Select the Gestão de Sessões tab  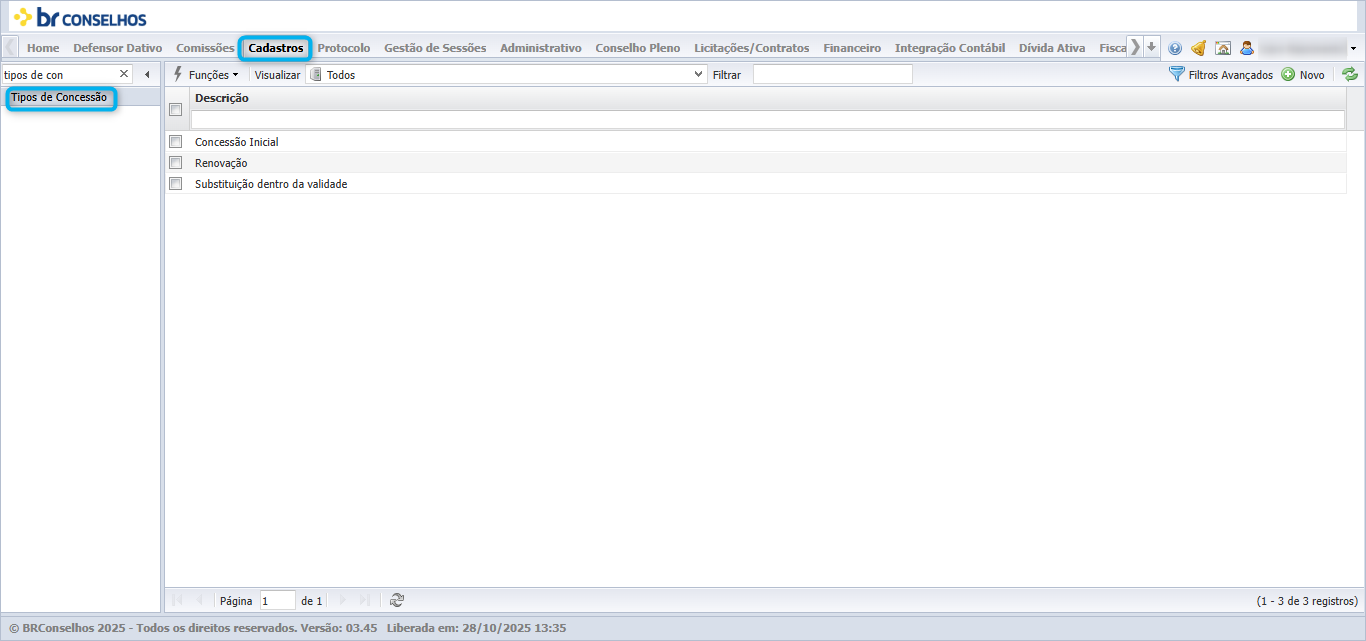click(435, 48)
